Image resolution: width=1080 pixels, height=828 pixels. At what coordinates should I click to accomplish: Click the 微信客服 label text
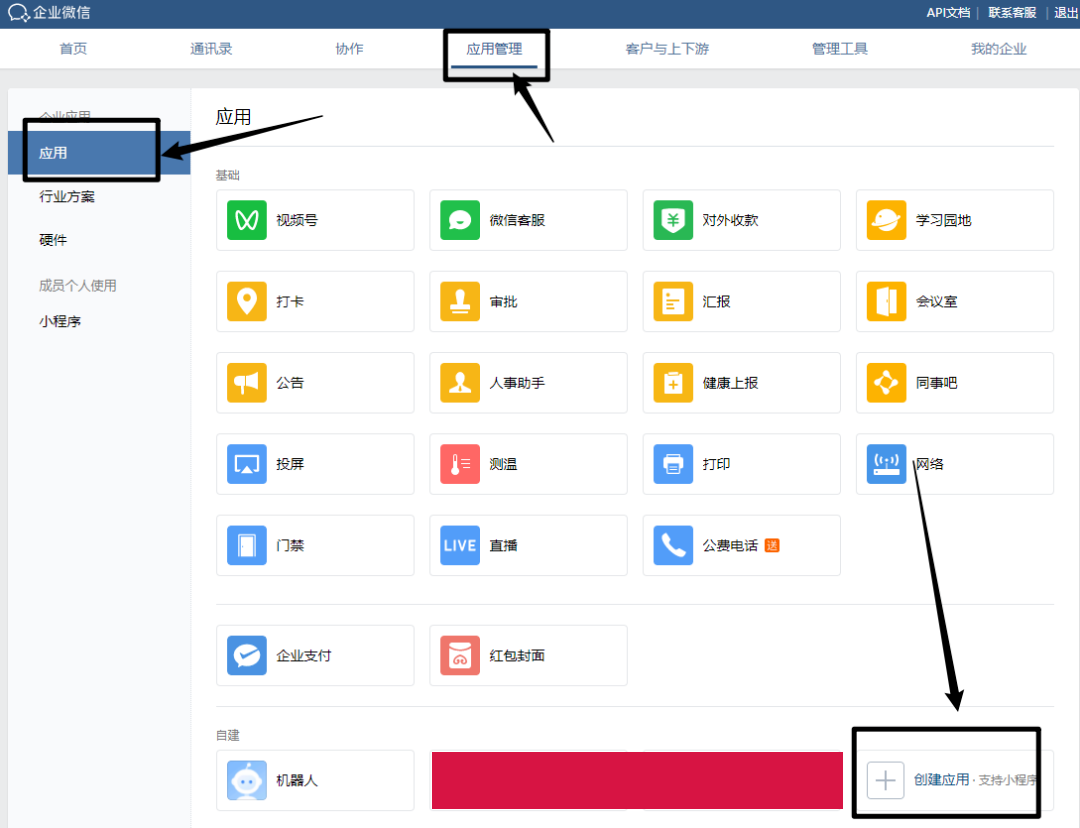coord(517,220)
